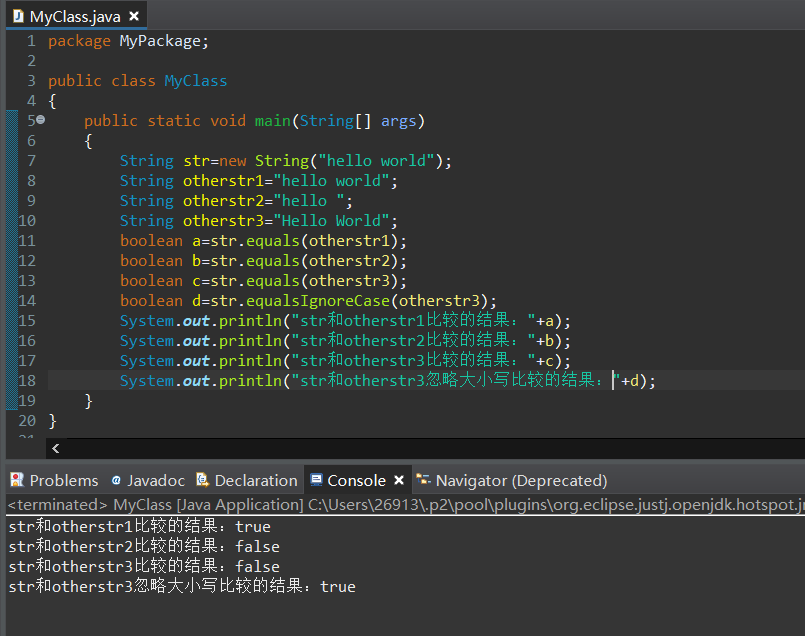The image size is (805, 636).
Task: Click the +d expression on line 18
Action: tap(630, 381)
